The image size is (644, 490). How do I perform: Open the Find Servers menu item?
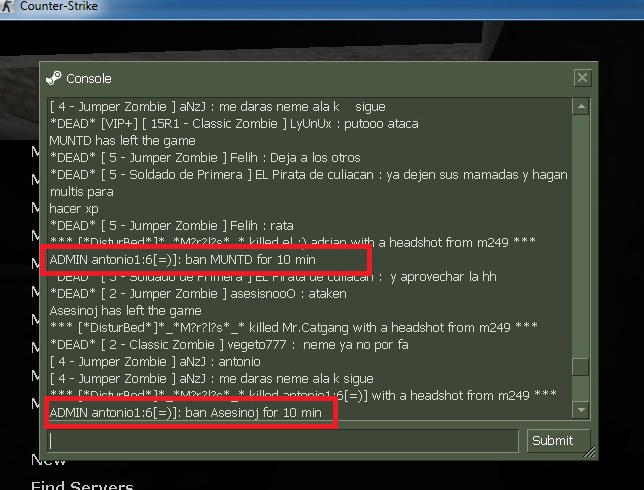coord(82,485)
